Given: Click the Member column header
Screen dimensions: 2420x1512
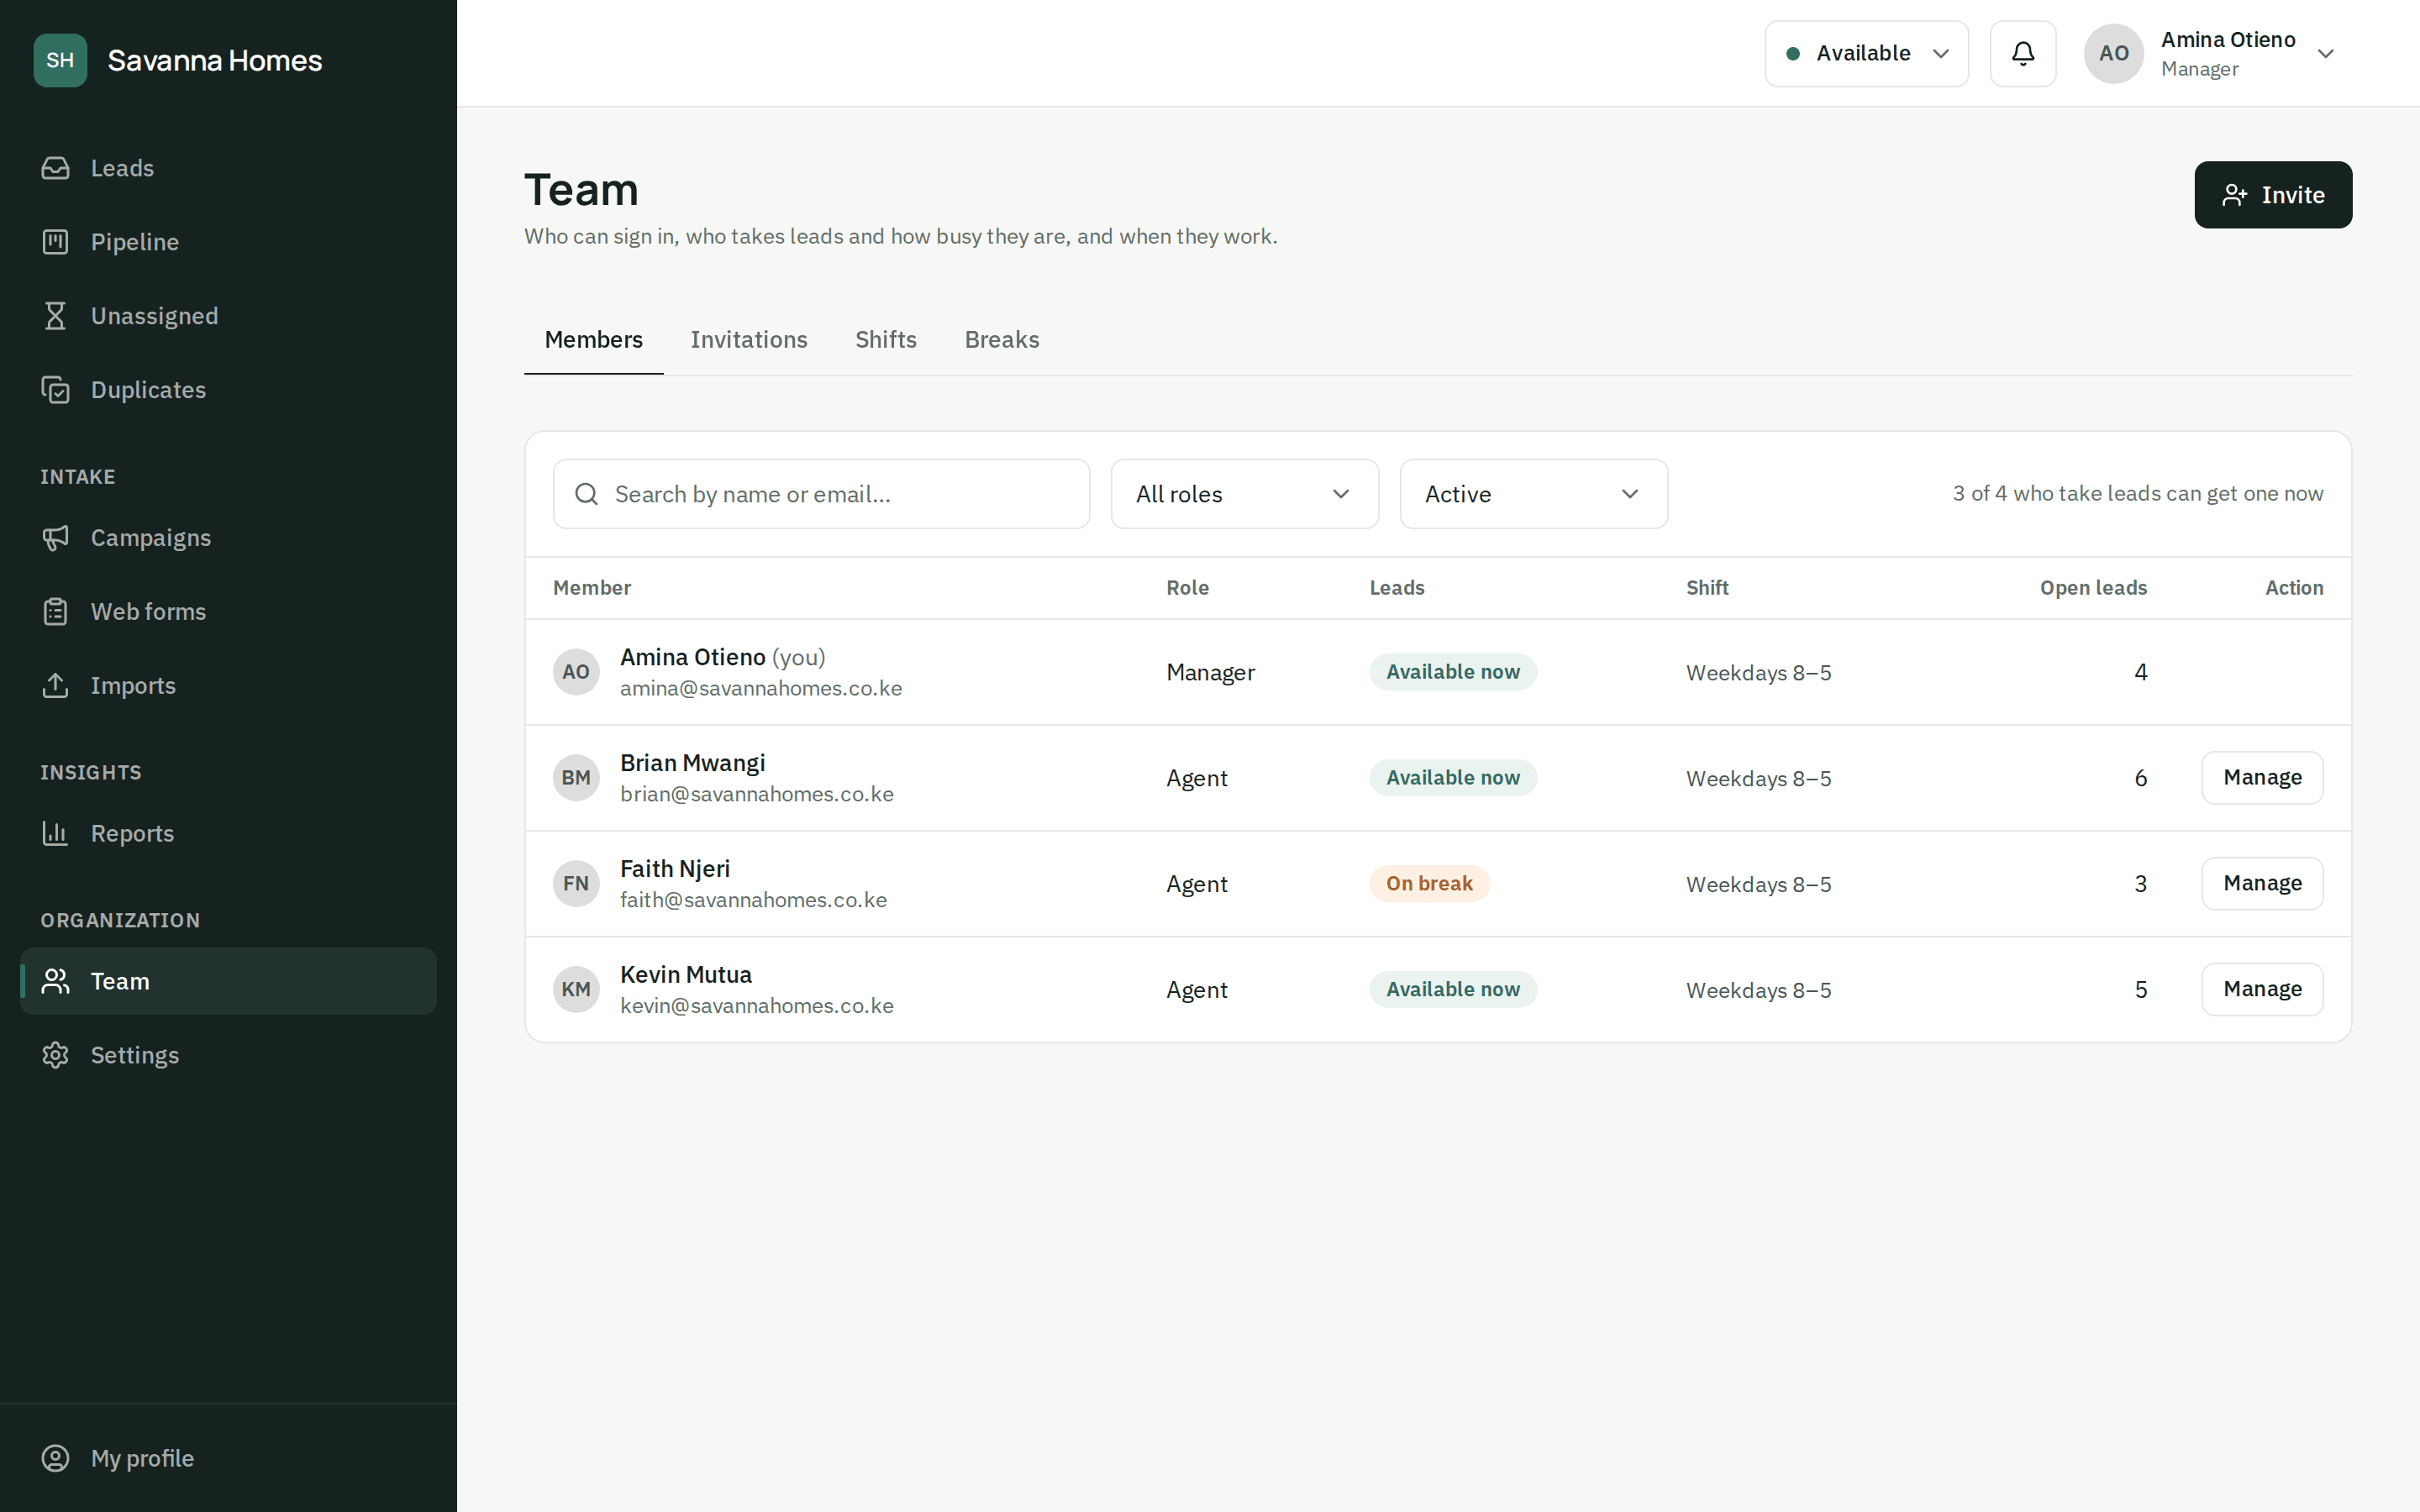Looking at the screenshot, I should point(591,588).
